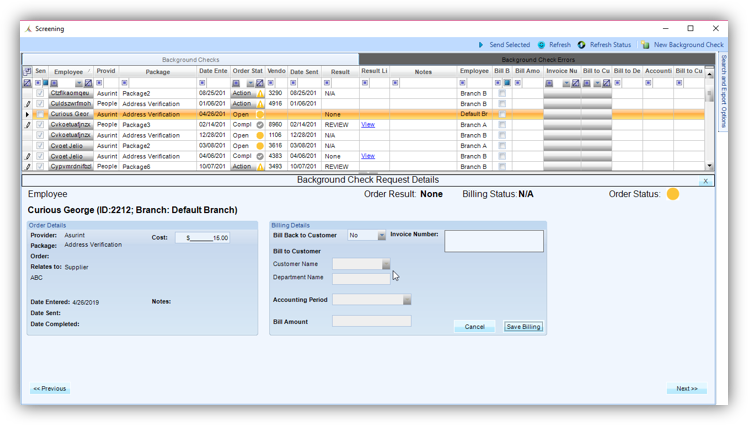Toggle Bill Back checkbox in first Branch A row

[x=502, y=125]
